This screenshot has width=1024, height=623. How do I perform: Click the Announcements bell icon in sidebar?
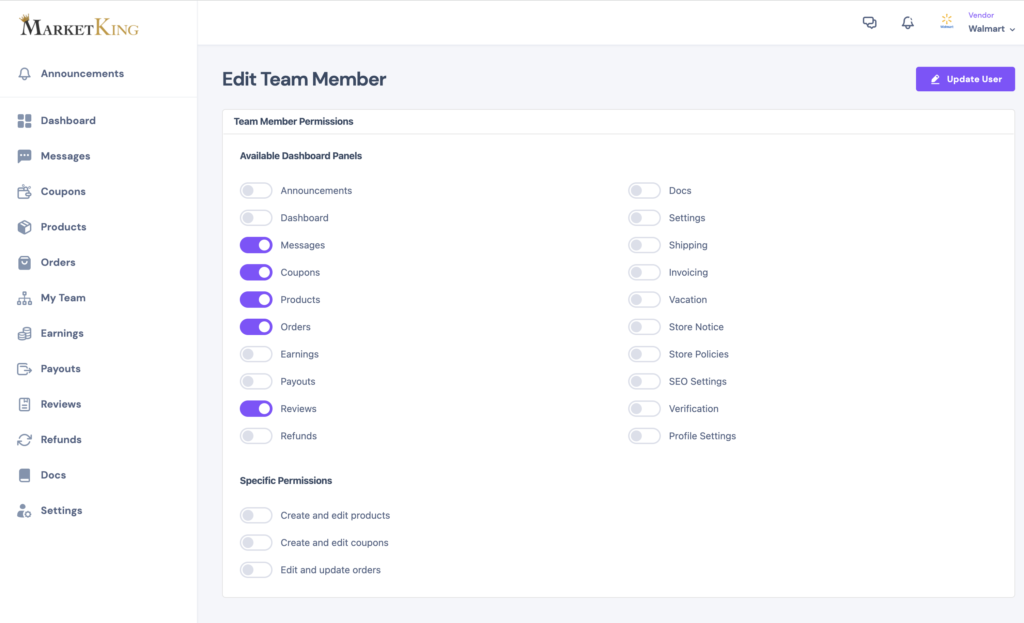click(24, 74)
